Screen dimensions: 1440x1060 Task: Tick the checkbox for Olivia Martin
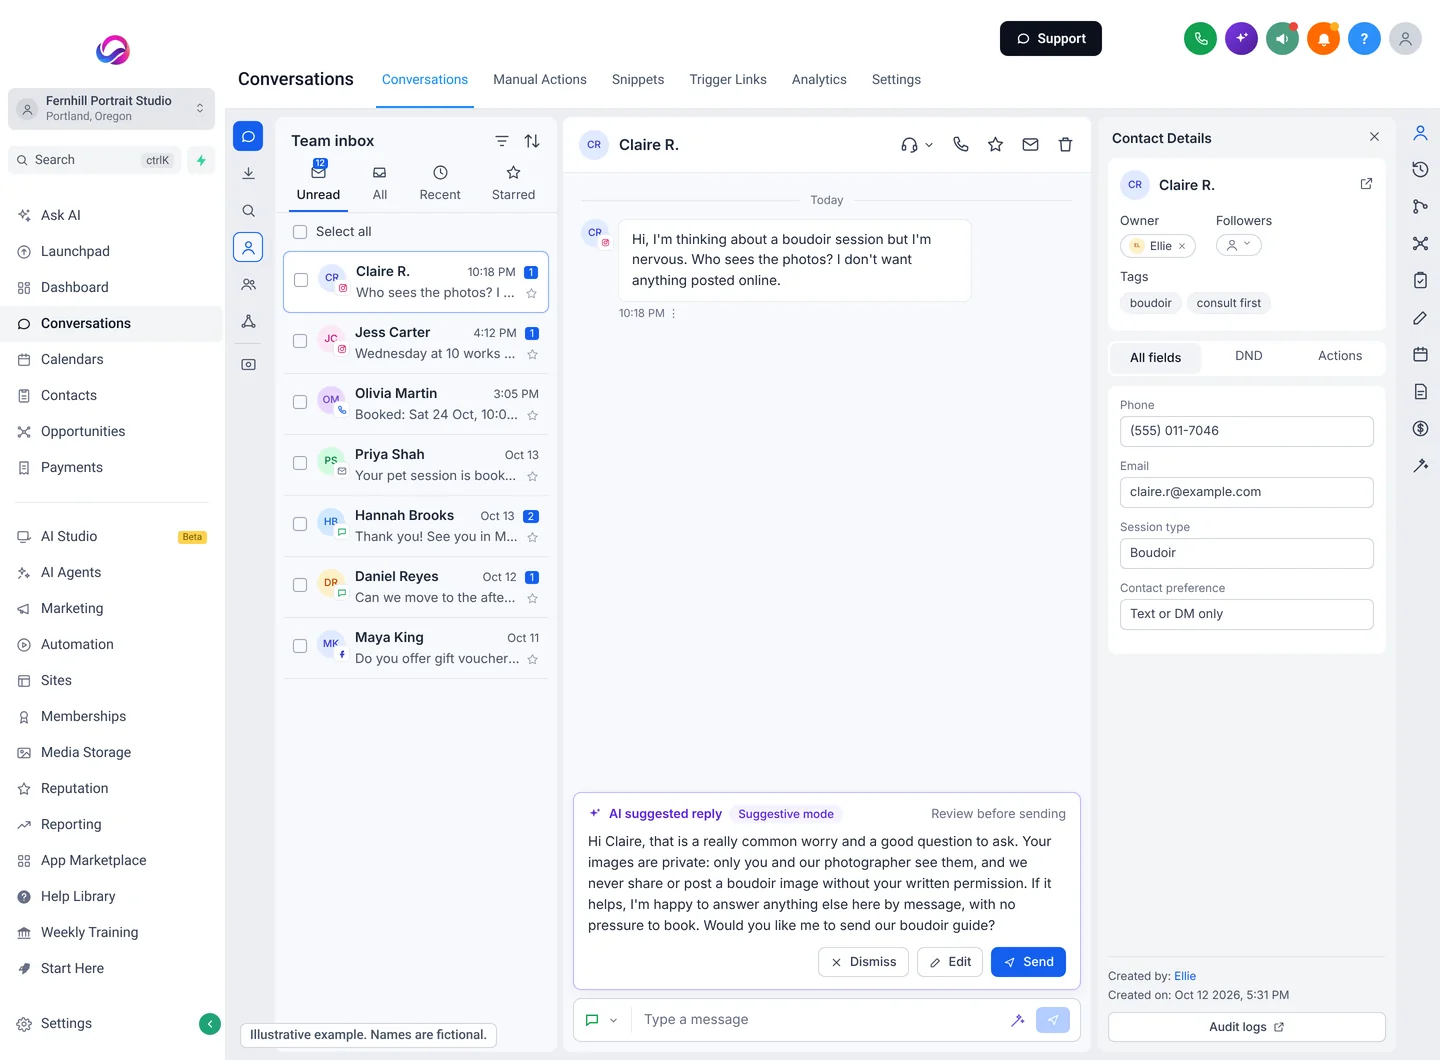pyautogui.click(x=300, y=402)
